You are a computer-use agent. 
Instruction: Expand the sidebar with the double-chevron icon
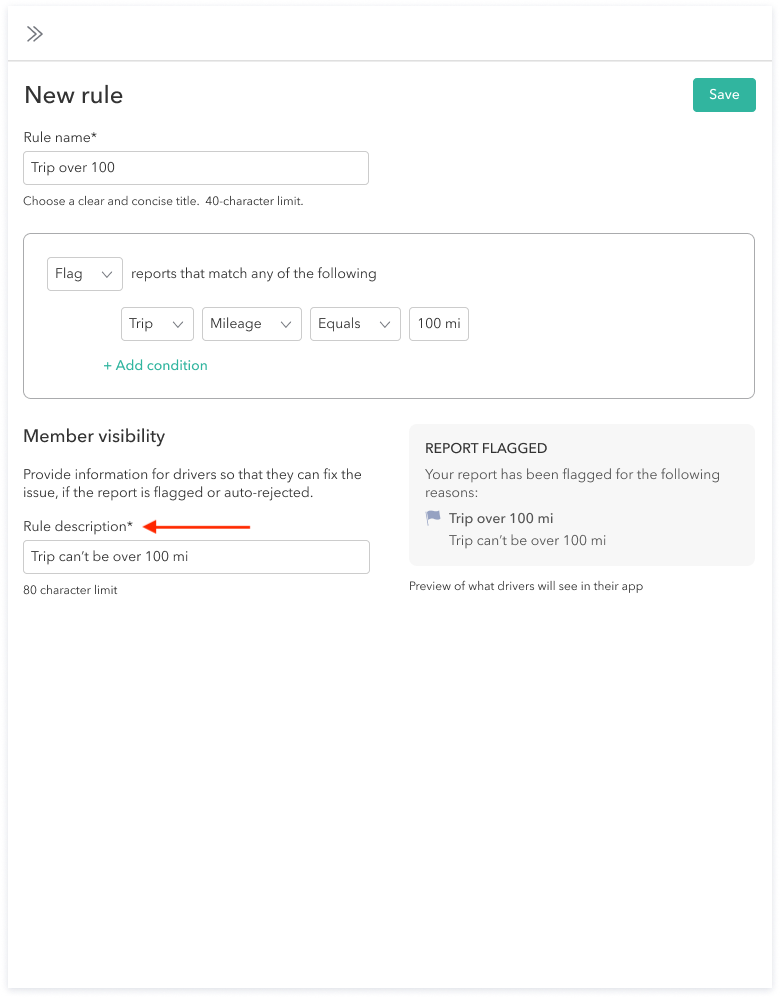[x=35, y=34]
